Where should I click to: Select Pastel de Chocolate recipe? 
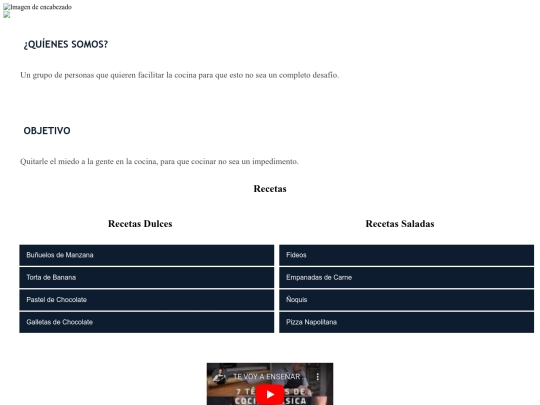147,300
